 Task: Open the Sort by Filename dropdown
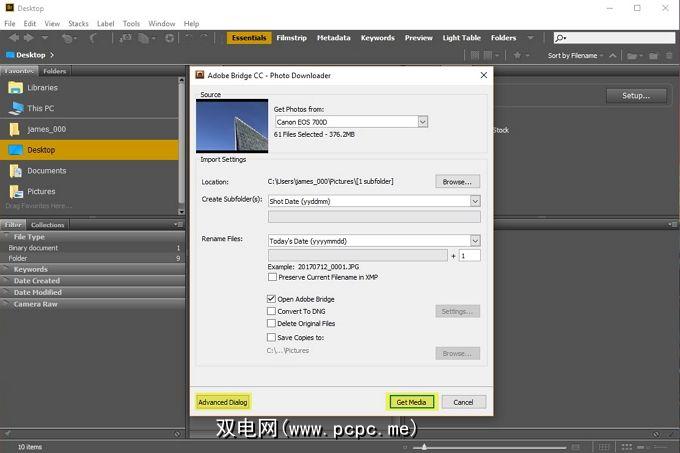click(575, 55)
